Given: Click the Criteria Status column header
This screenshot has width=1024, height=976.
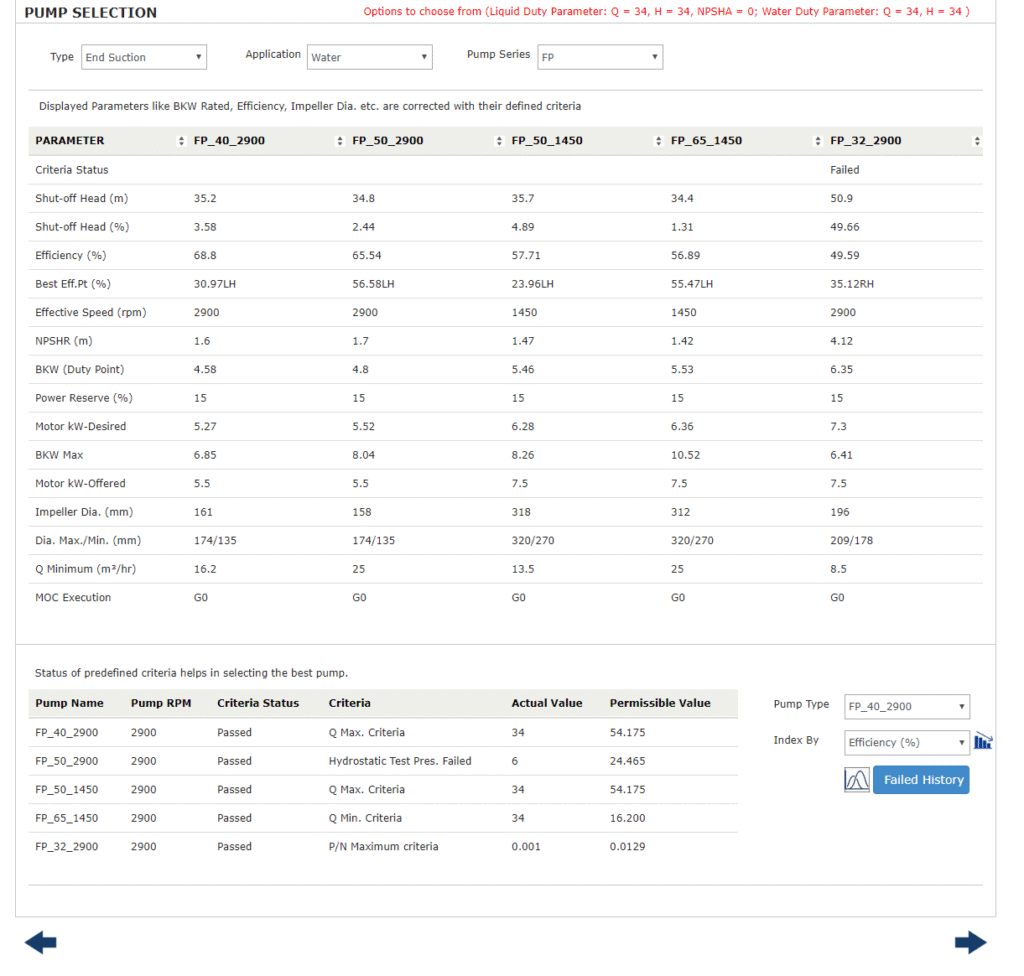Looking at the screenshot, I should pos(258,703).
